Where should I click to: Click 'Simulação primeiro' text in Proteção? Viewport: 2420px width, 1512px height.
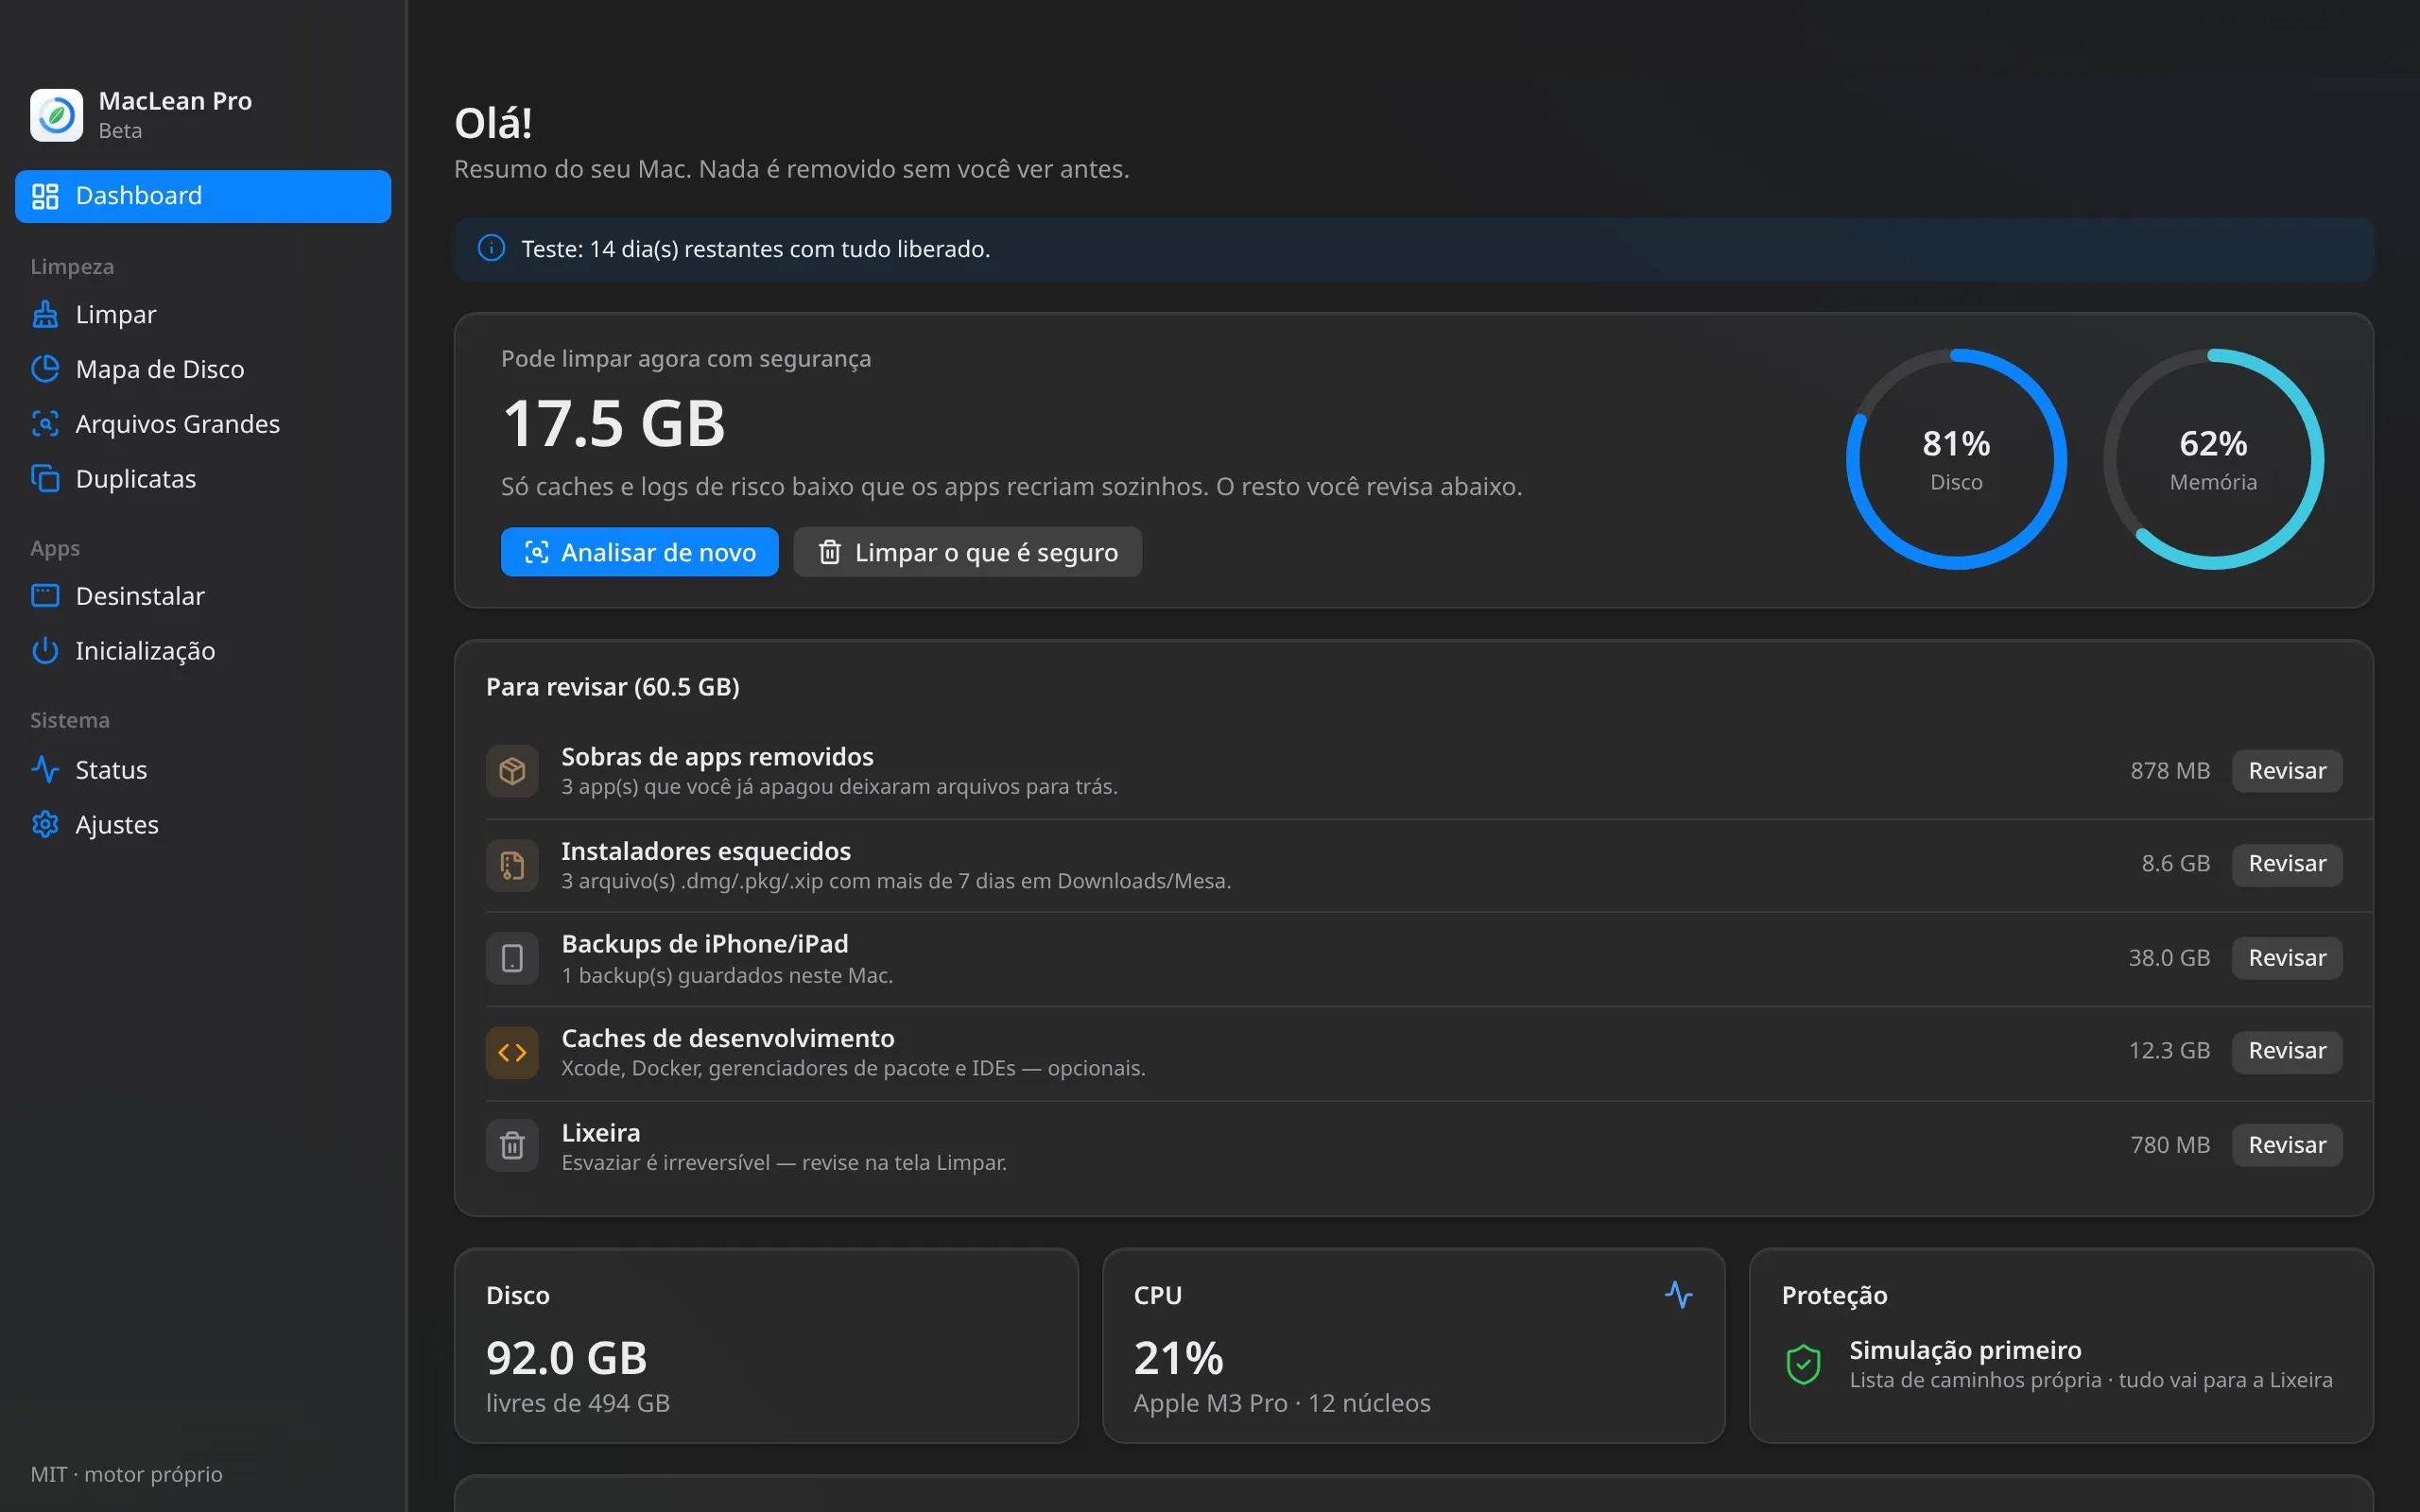coord(1965,1350)
